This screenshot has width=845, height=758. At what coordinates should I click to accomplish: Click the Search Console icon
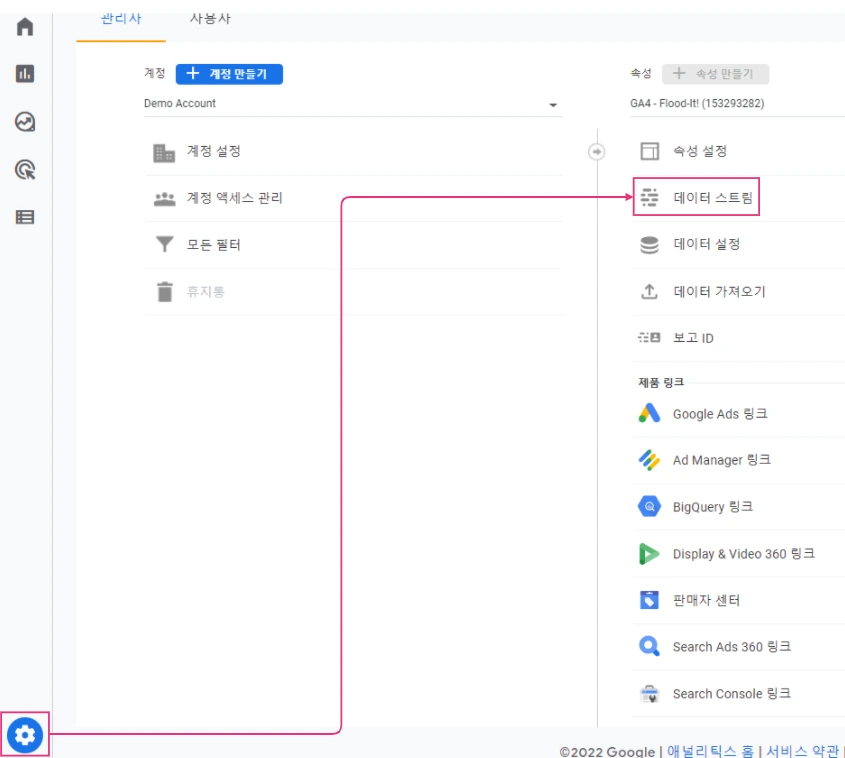click(x=650, y=693)
